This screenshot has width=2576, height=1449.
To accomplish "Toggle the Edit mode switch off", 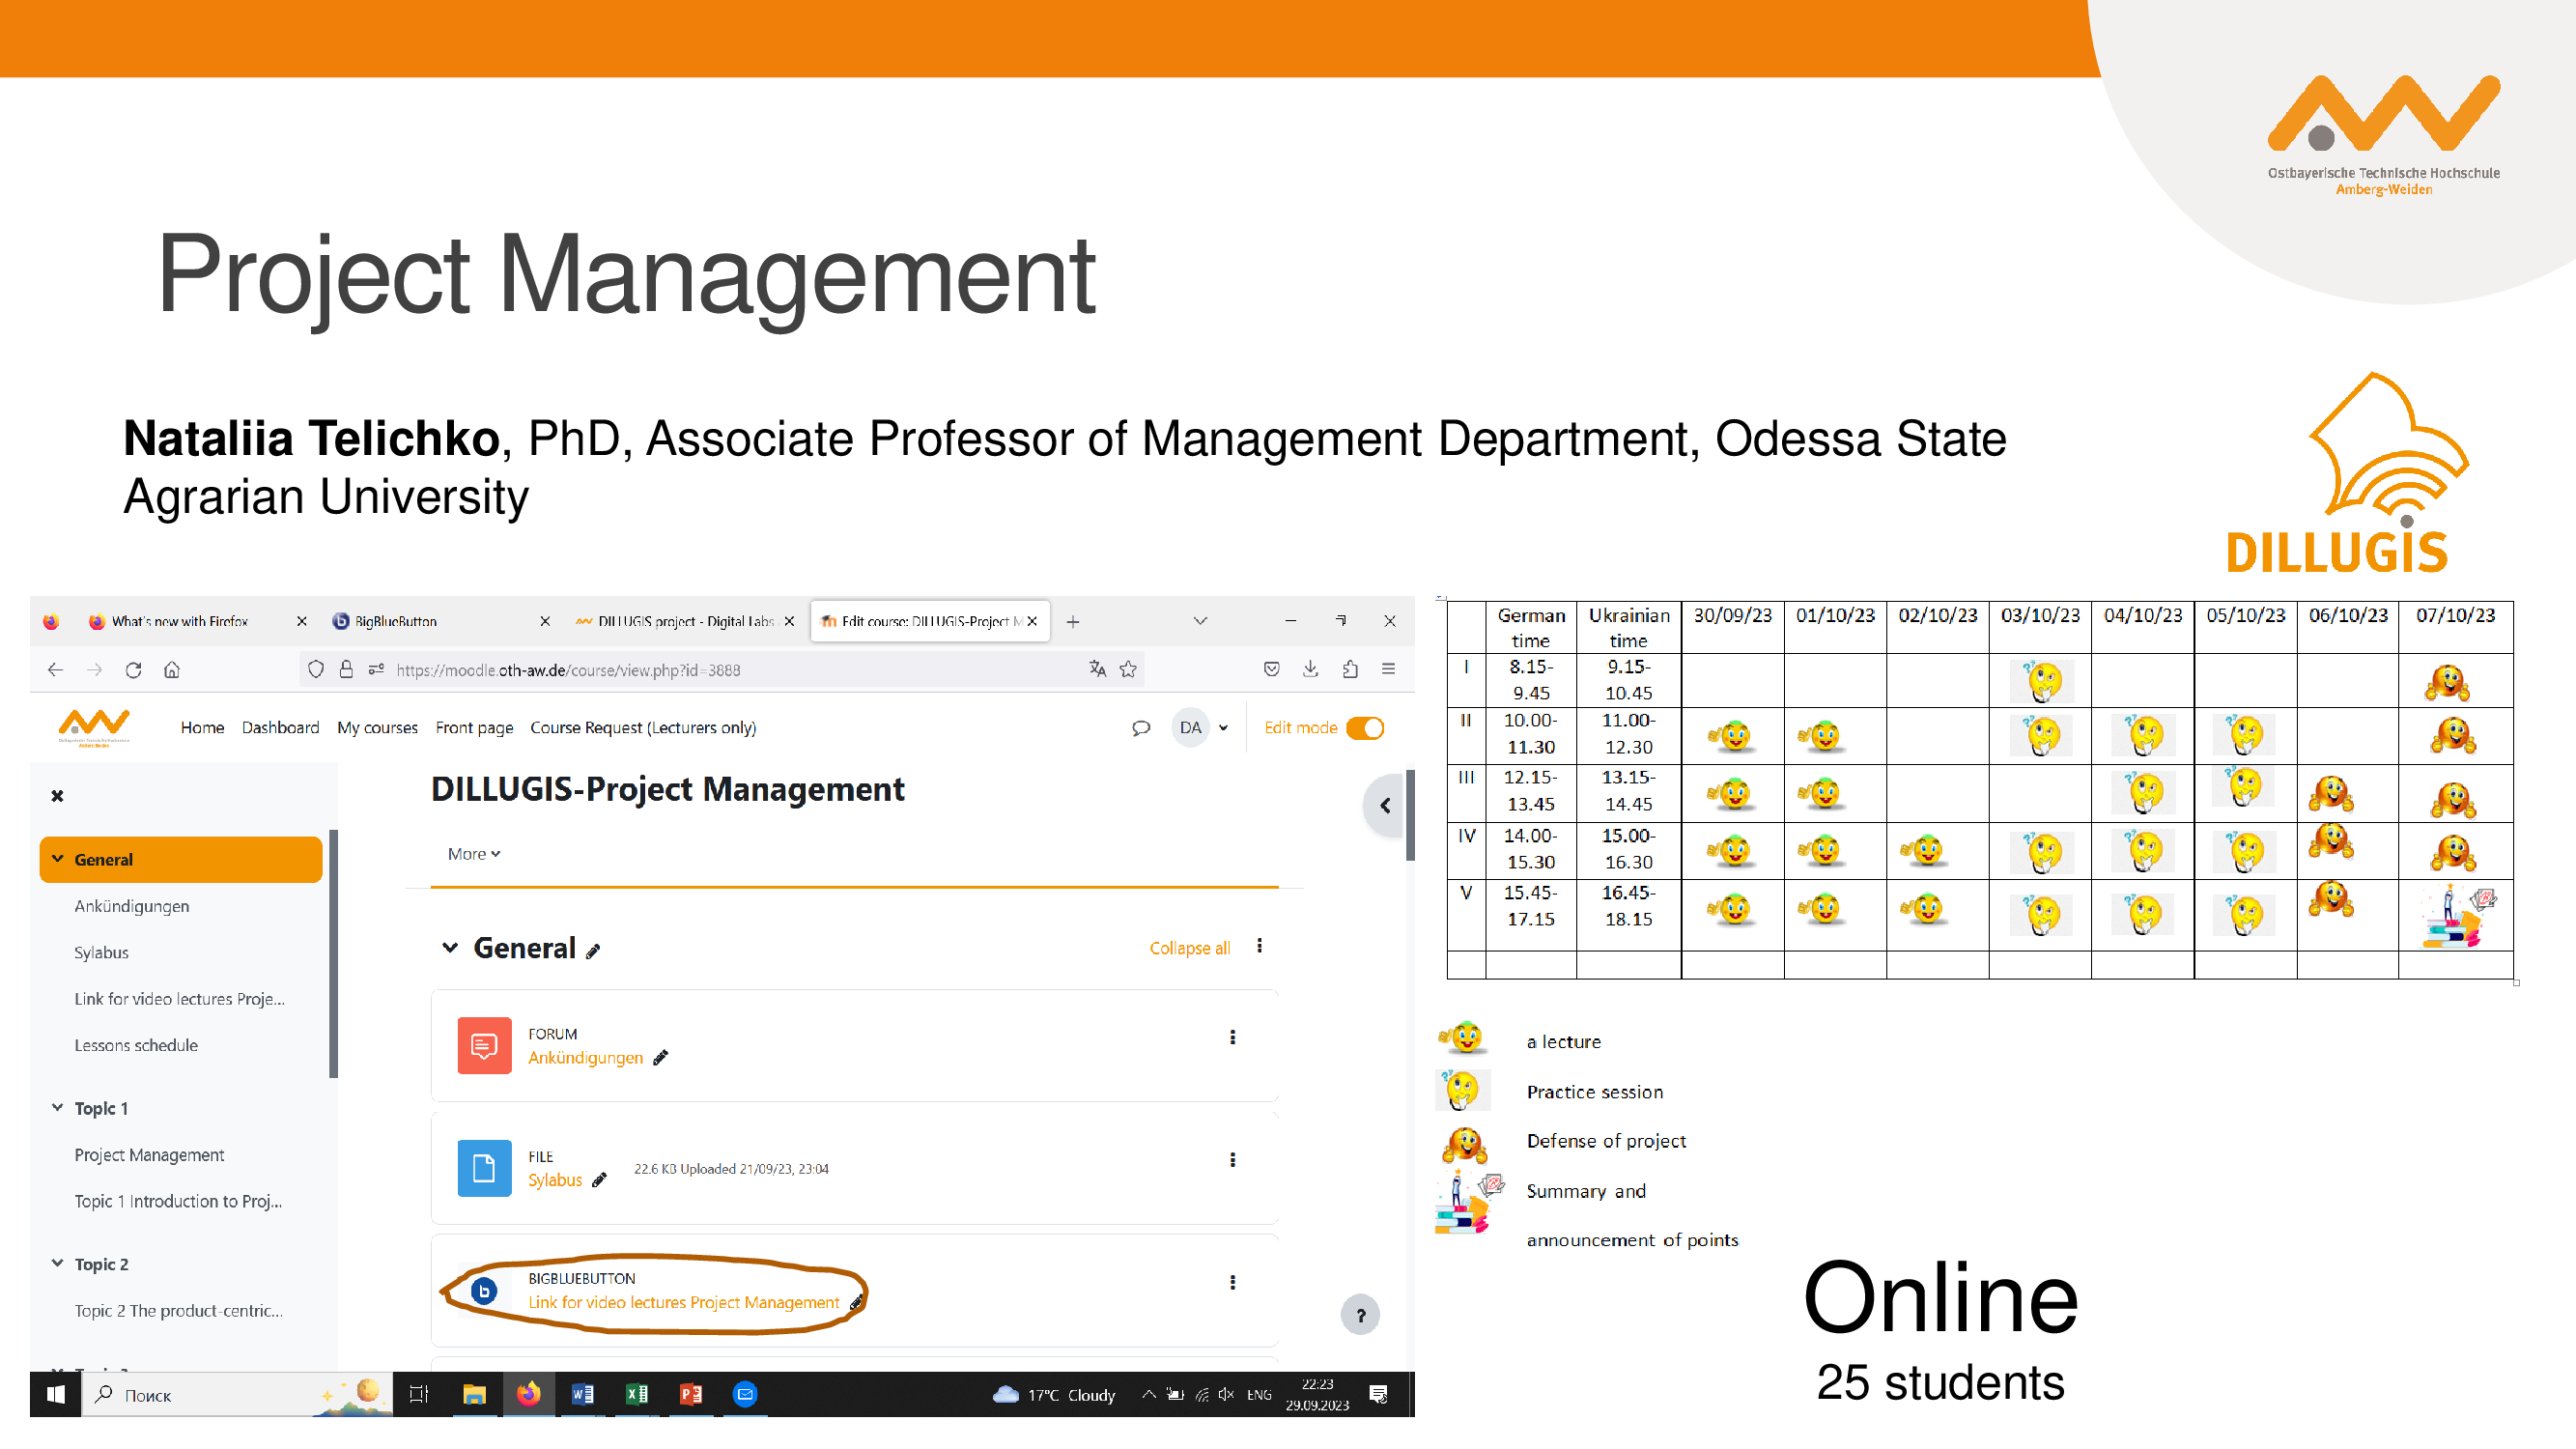I will 1365,728.
